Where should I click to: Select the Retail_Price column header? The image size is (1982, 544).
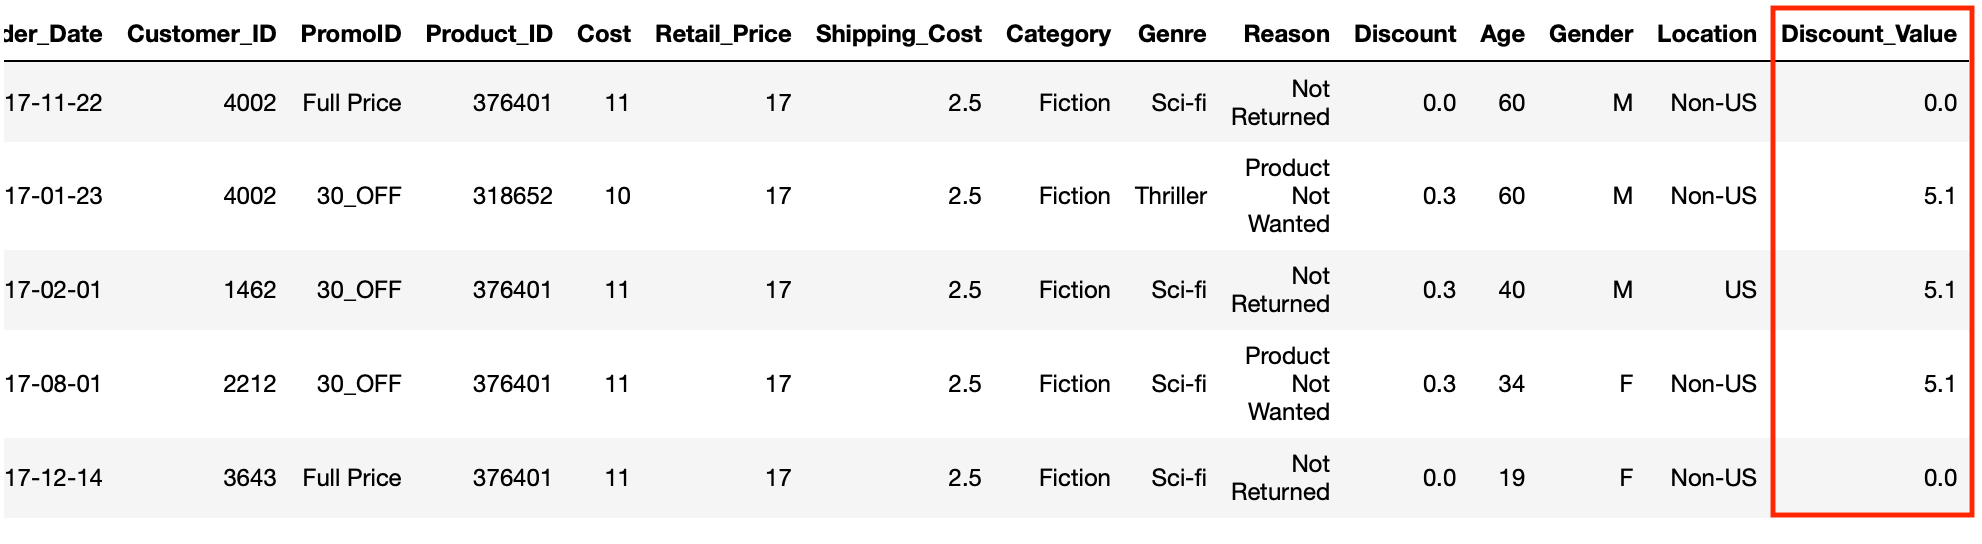coord(723,34)
